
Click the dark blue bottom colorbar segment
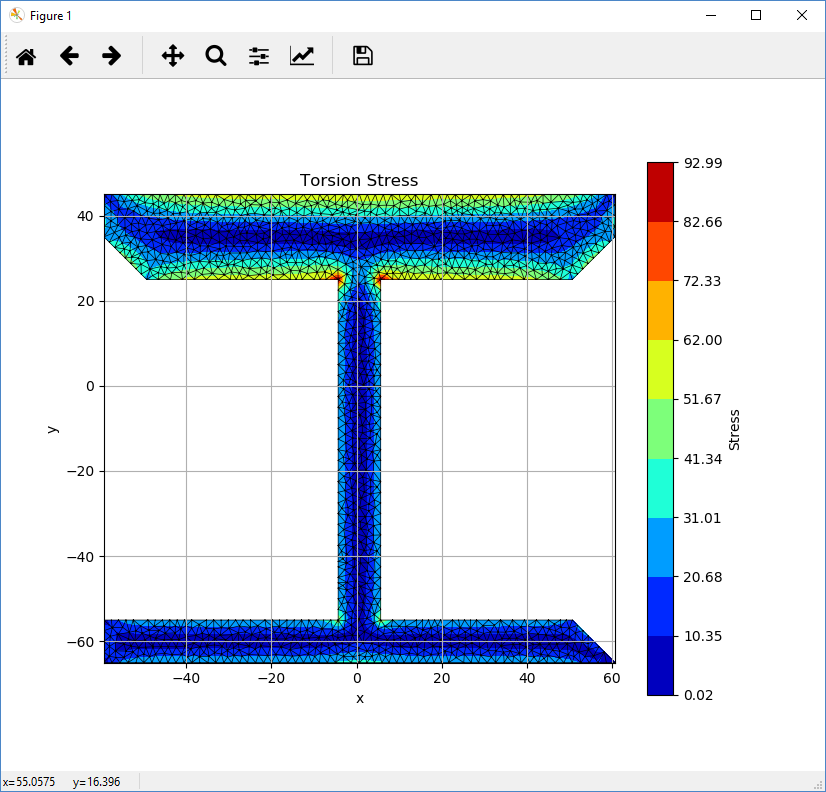click(x=661, y=665)
